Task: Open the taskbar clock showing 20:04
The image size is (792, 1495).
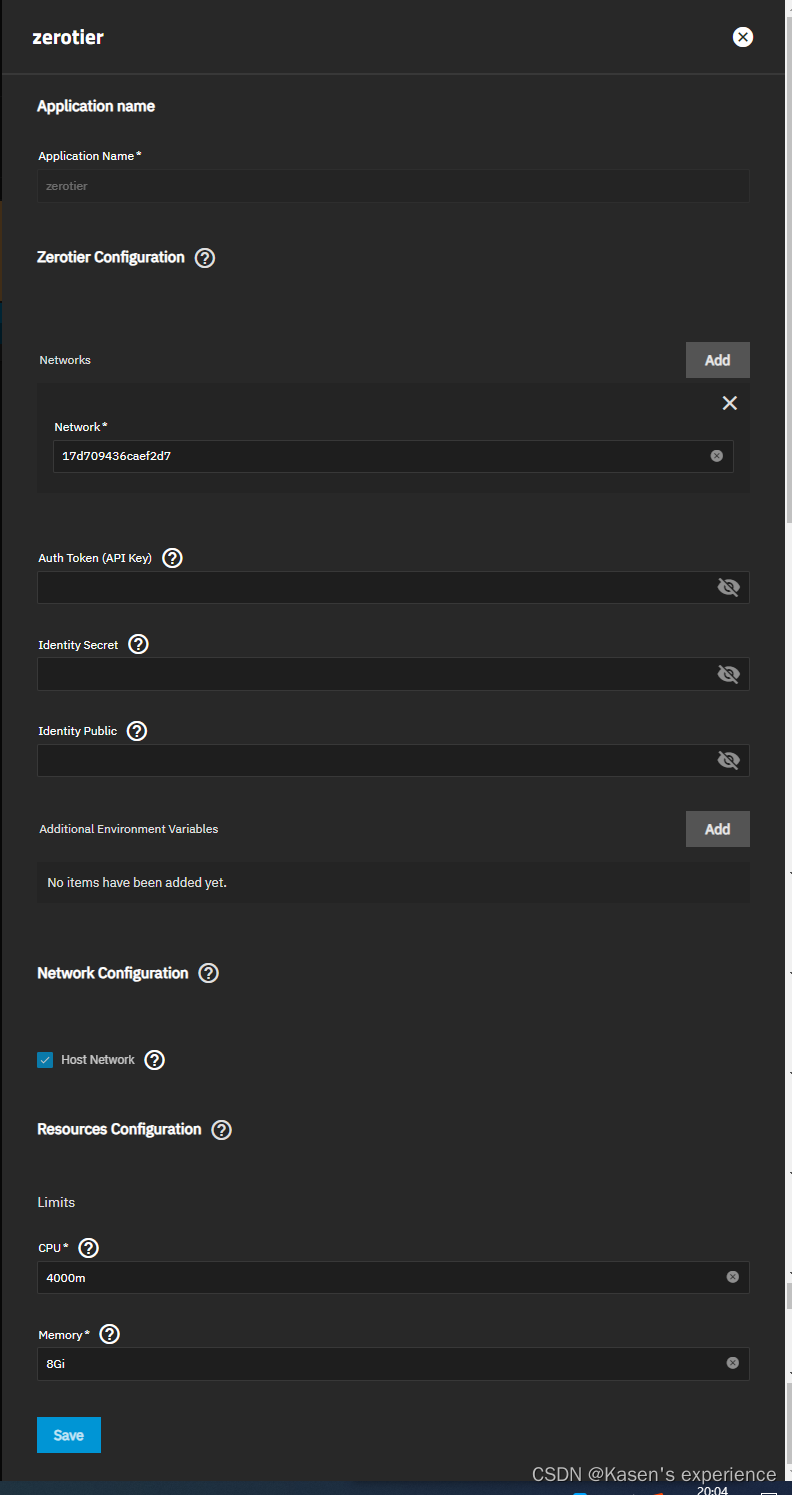Action: pos(712,1490)
